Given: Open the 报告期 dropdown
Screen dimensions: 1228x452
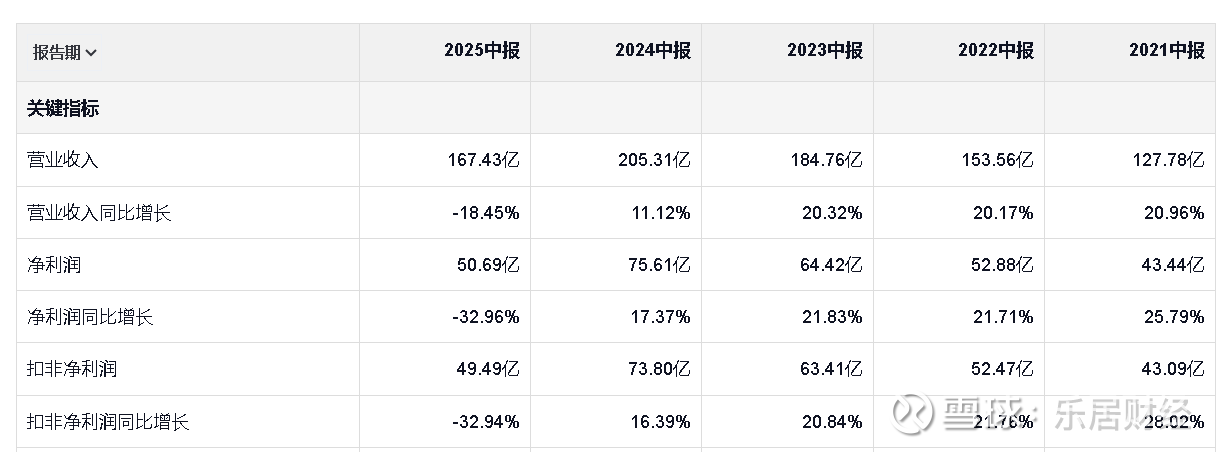Looking at the screenshot, I should [65, 52].
